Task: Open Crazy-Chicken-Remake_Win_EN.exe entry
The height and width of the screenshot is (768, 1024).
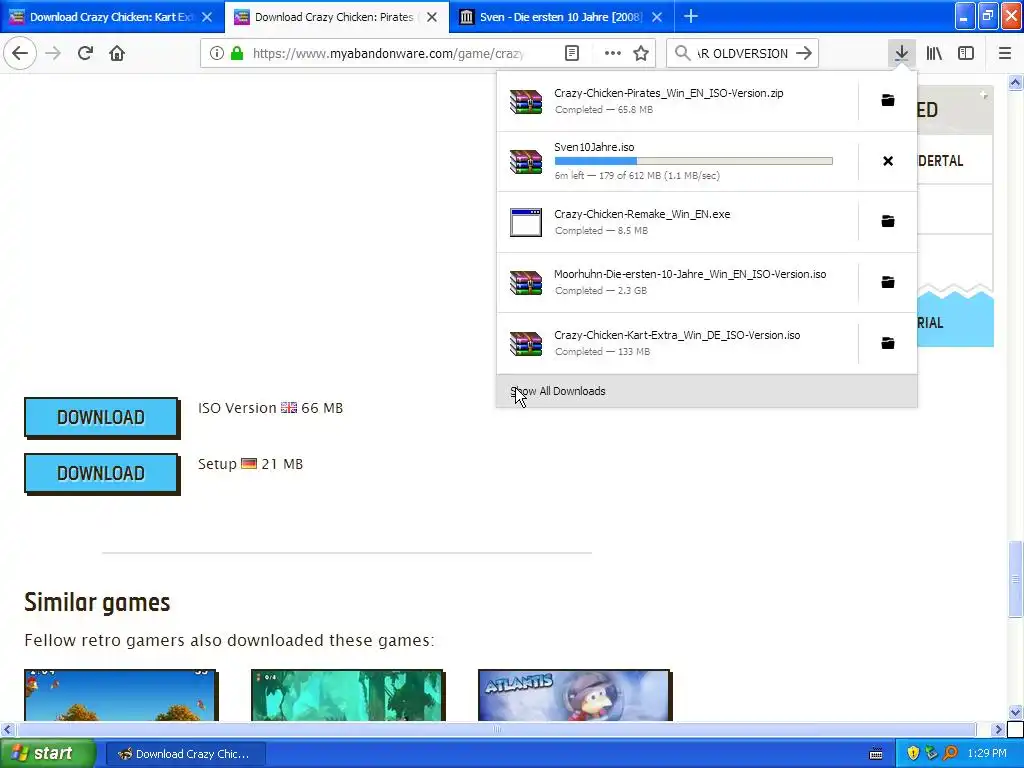Action: 678,222
